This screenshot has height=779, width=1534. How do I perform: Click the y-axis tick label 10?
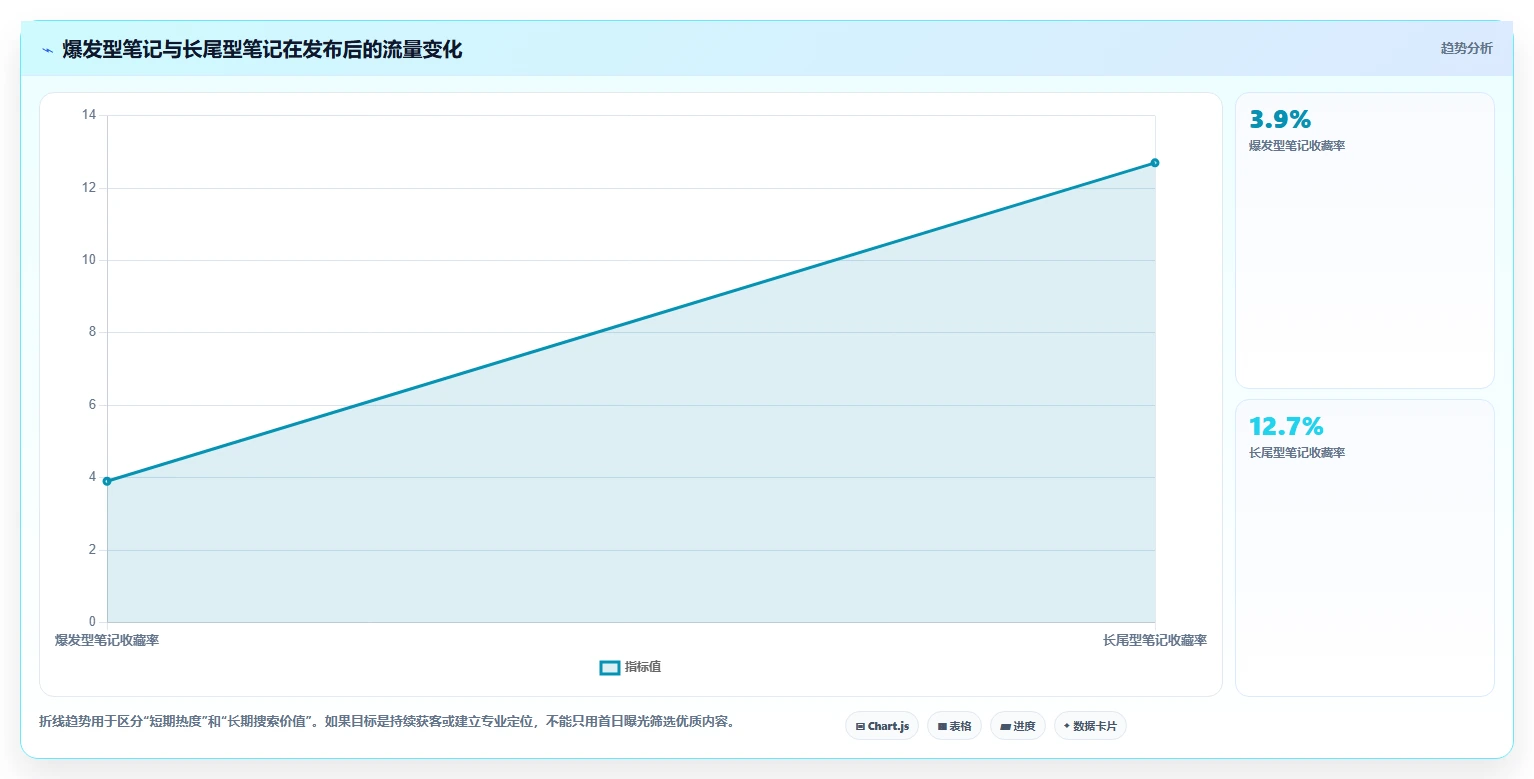[89, 260]
